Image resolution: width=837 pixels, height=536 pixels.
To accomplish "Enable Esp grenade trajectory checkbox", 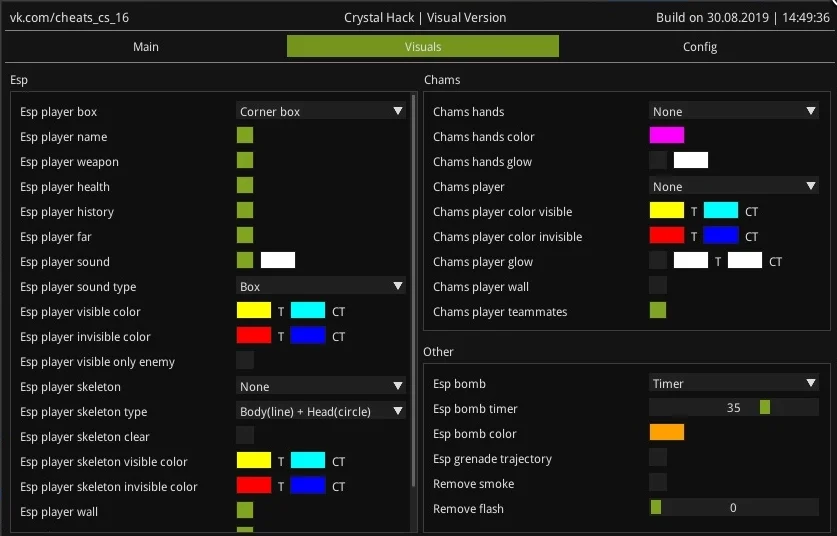I will (x=658, y=458).
